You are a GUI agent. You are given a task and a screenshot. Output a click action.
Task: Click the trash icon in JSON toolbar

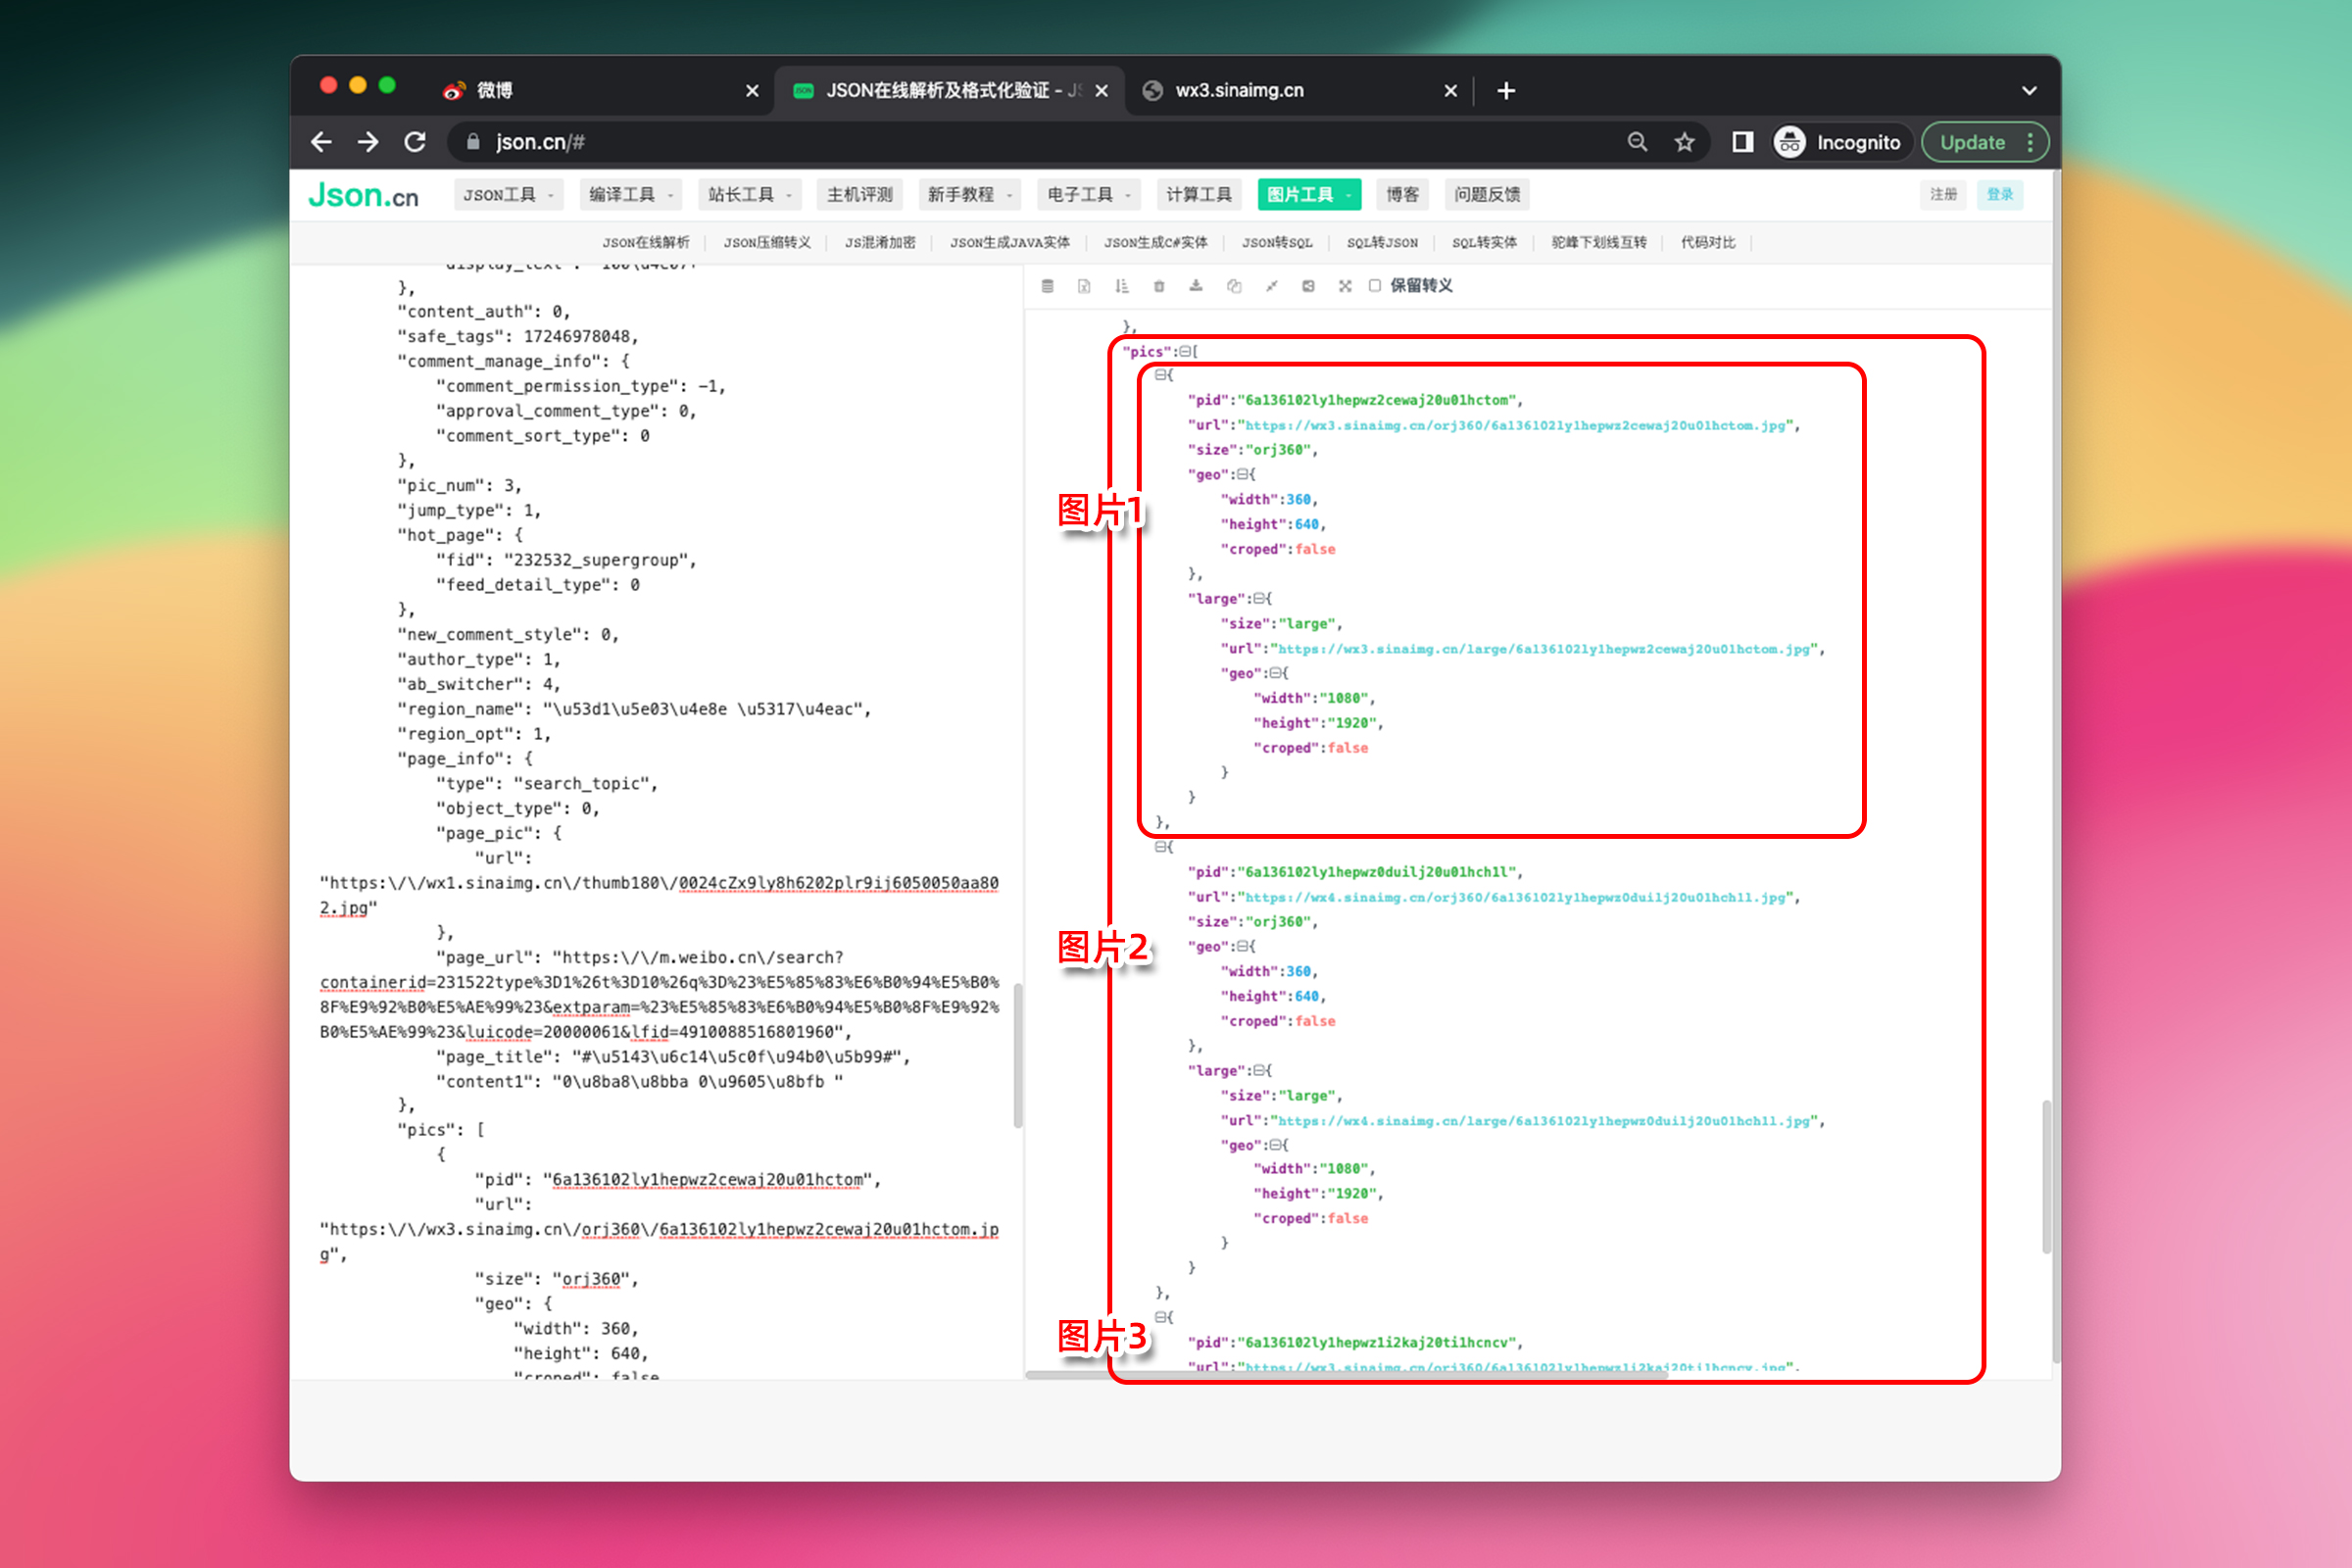1159,286
